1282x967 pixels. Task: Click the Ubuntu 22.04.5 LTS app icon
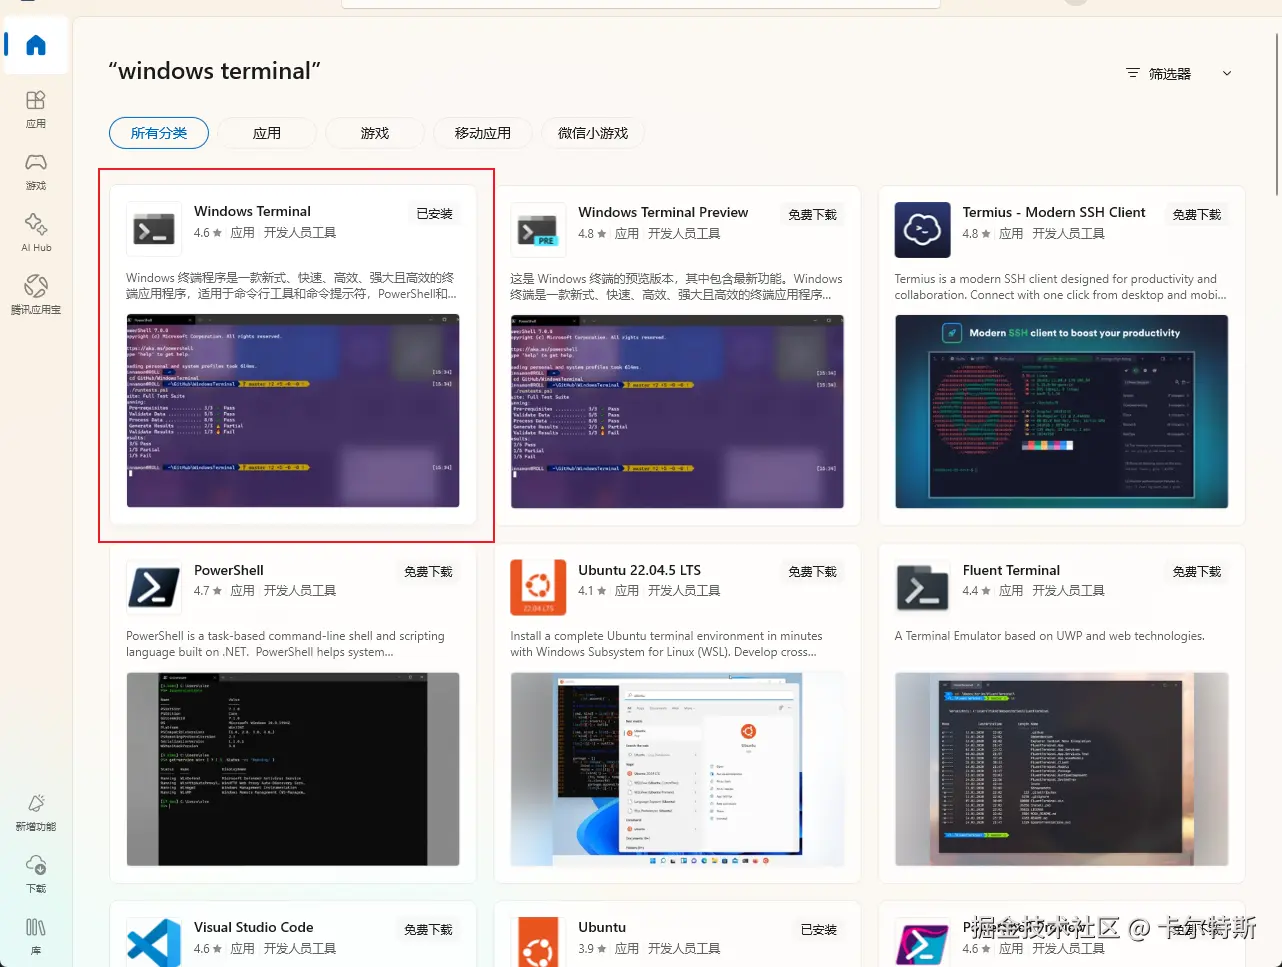[x=537, y=588]
